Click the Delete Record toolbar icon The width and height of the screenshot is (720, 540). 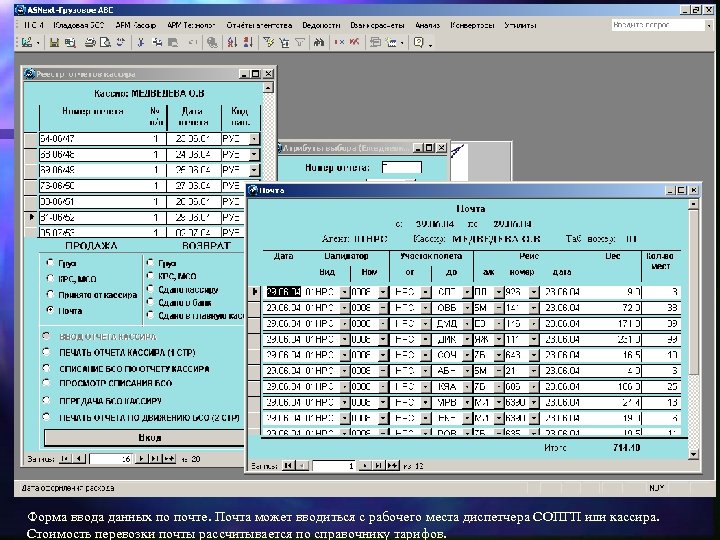tap(354, 43)
